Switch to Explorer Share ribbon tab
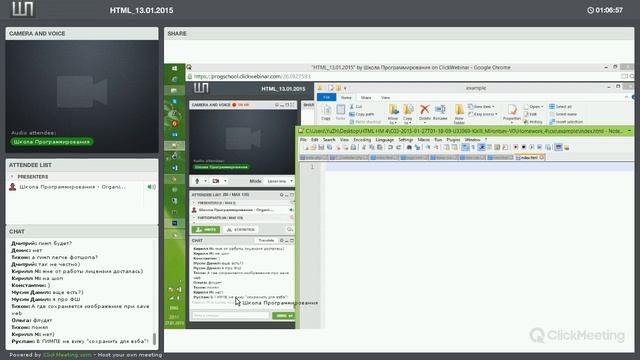Image resolution: width=640 pixels, height=360 pixels. (366, 98)
